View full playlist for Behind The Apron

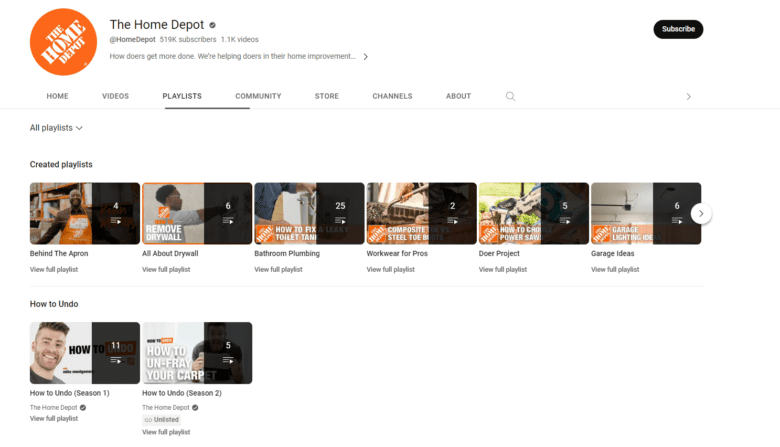(x=54, y=269)
